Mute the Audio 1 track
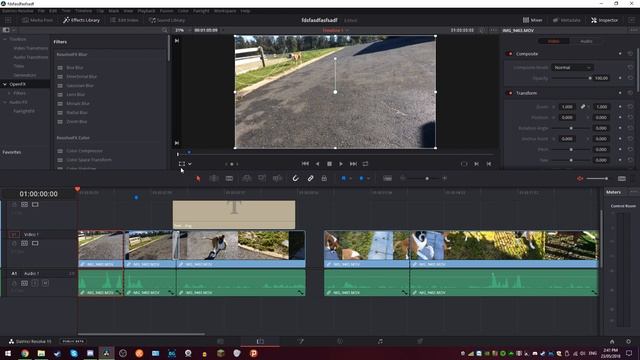Screen dimensions: 640x360 [45, 283]
